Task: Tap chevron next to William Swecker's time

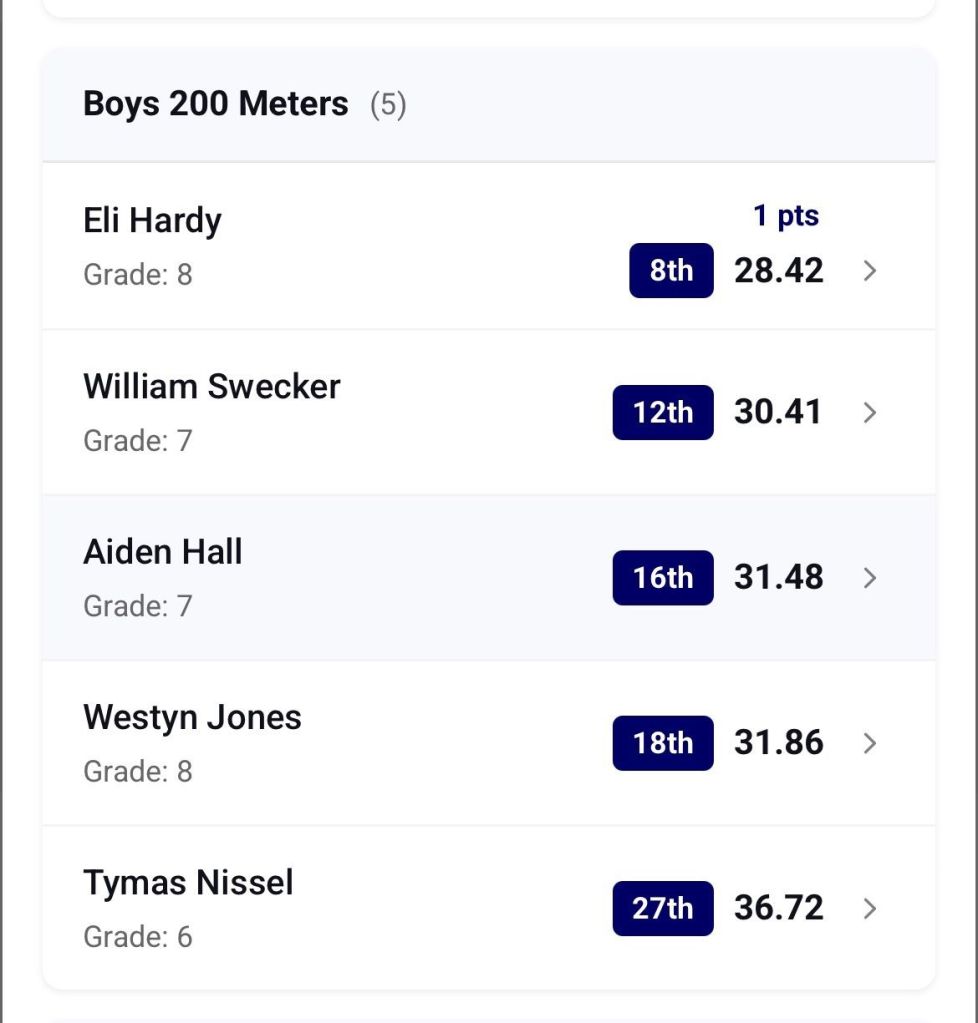Action: pyautogui.click(x=869, y=412)
